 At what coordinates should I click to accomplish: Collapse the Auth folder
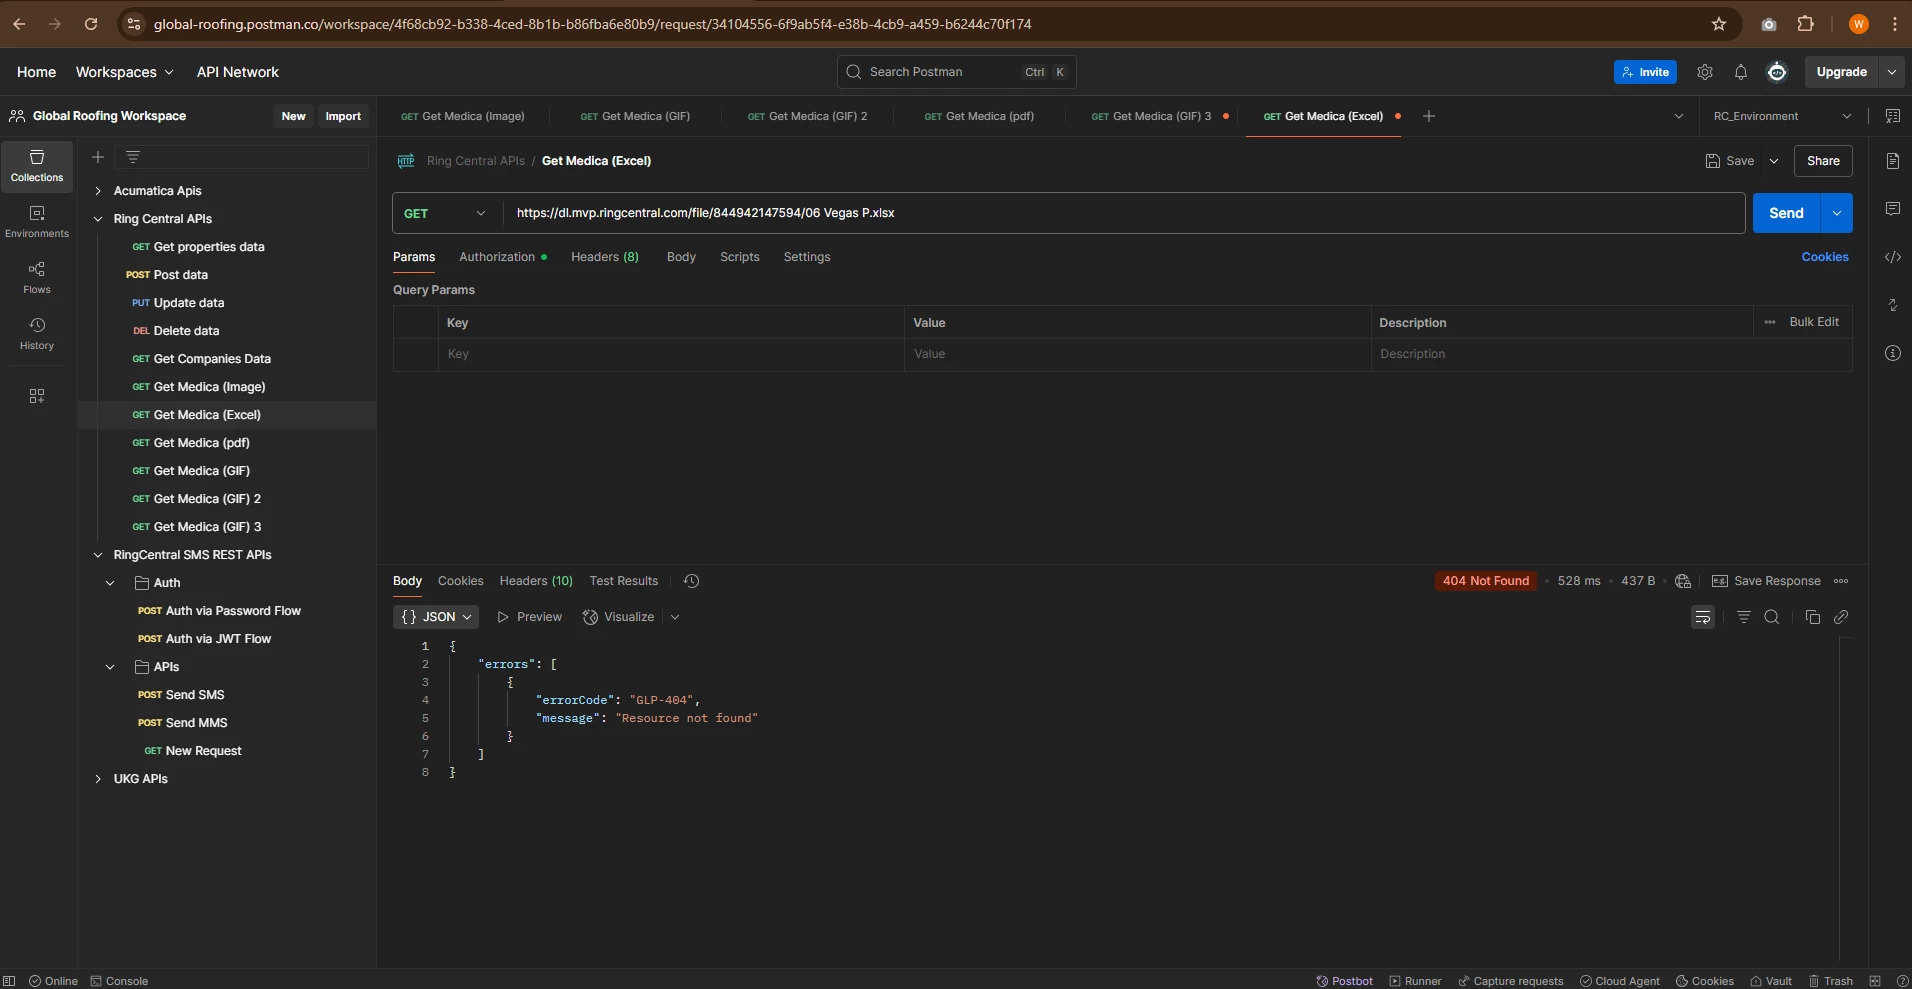tap(110, 583)
